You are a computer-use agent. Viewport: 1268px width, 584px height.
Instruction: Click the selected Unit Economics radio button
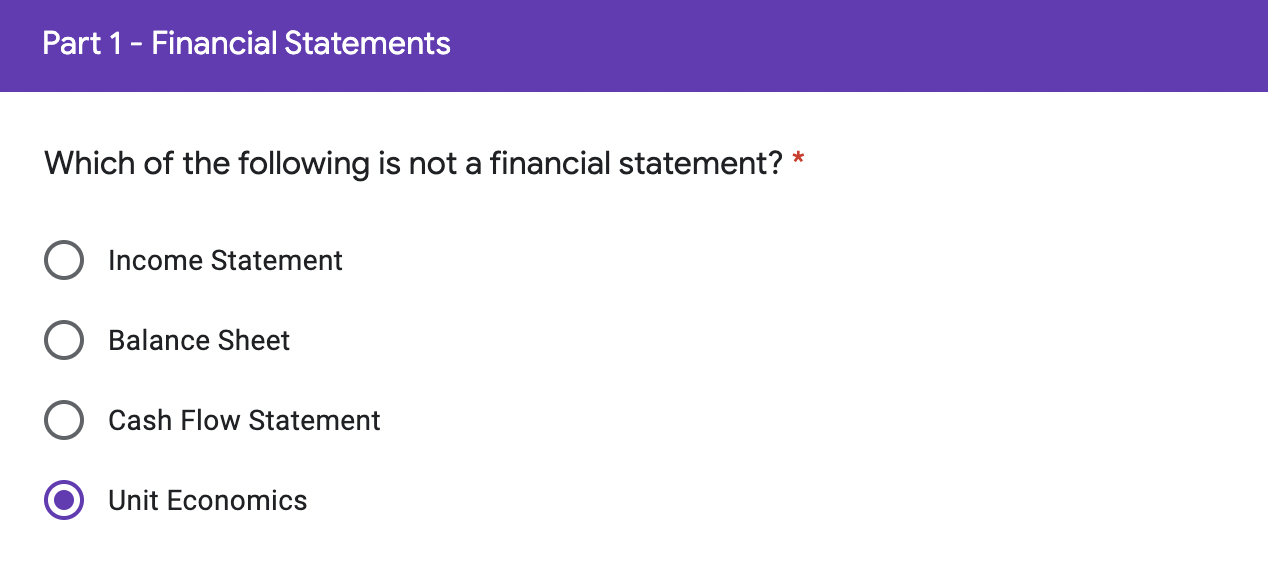coord(64,501)
